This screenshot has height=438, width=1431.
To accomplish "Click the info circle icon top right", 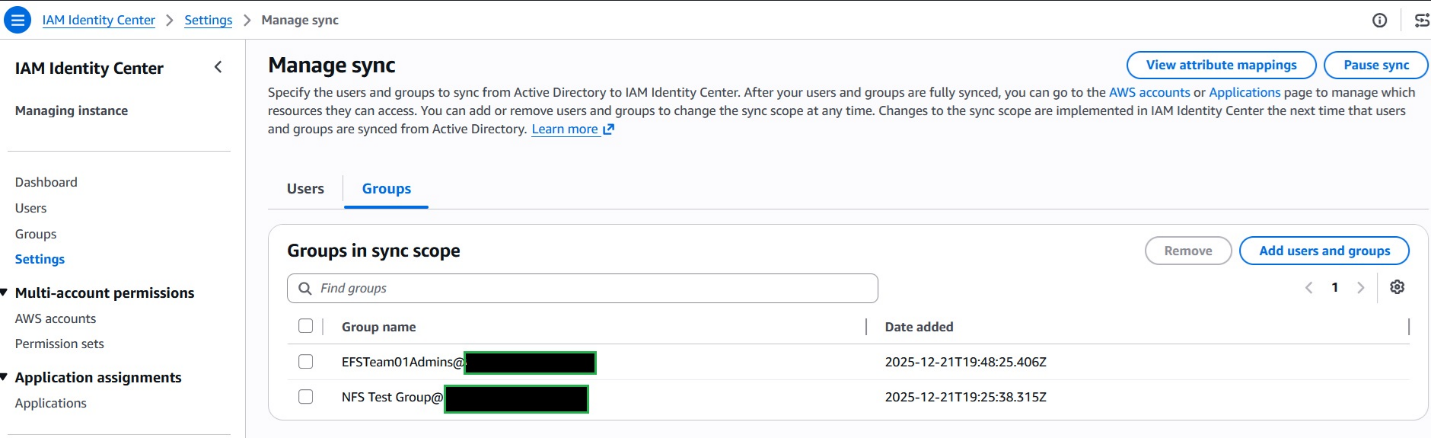I will 1380,20.
